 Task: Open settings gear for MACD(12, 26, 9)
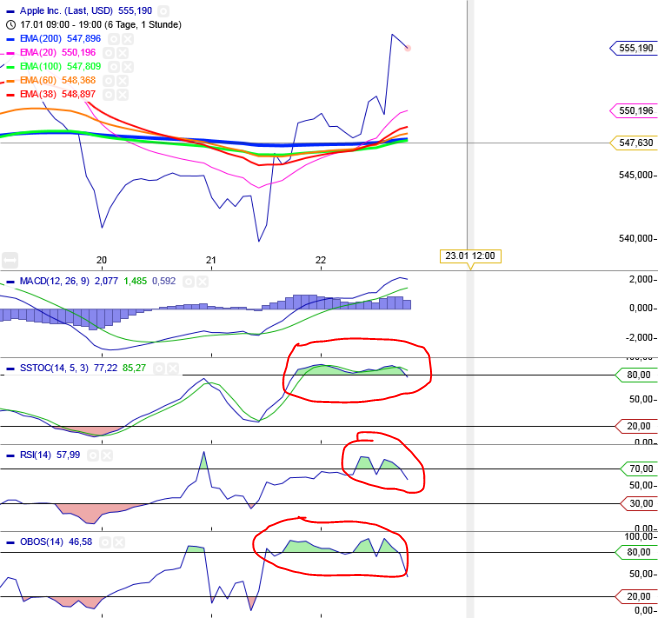[x=188, y=282]
